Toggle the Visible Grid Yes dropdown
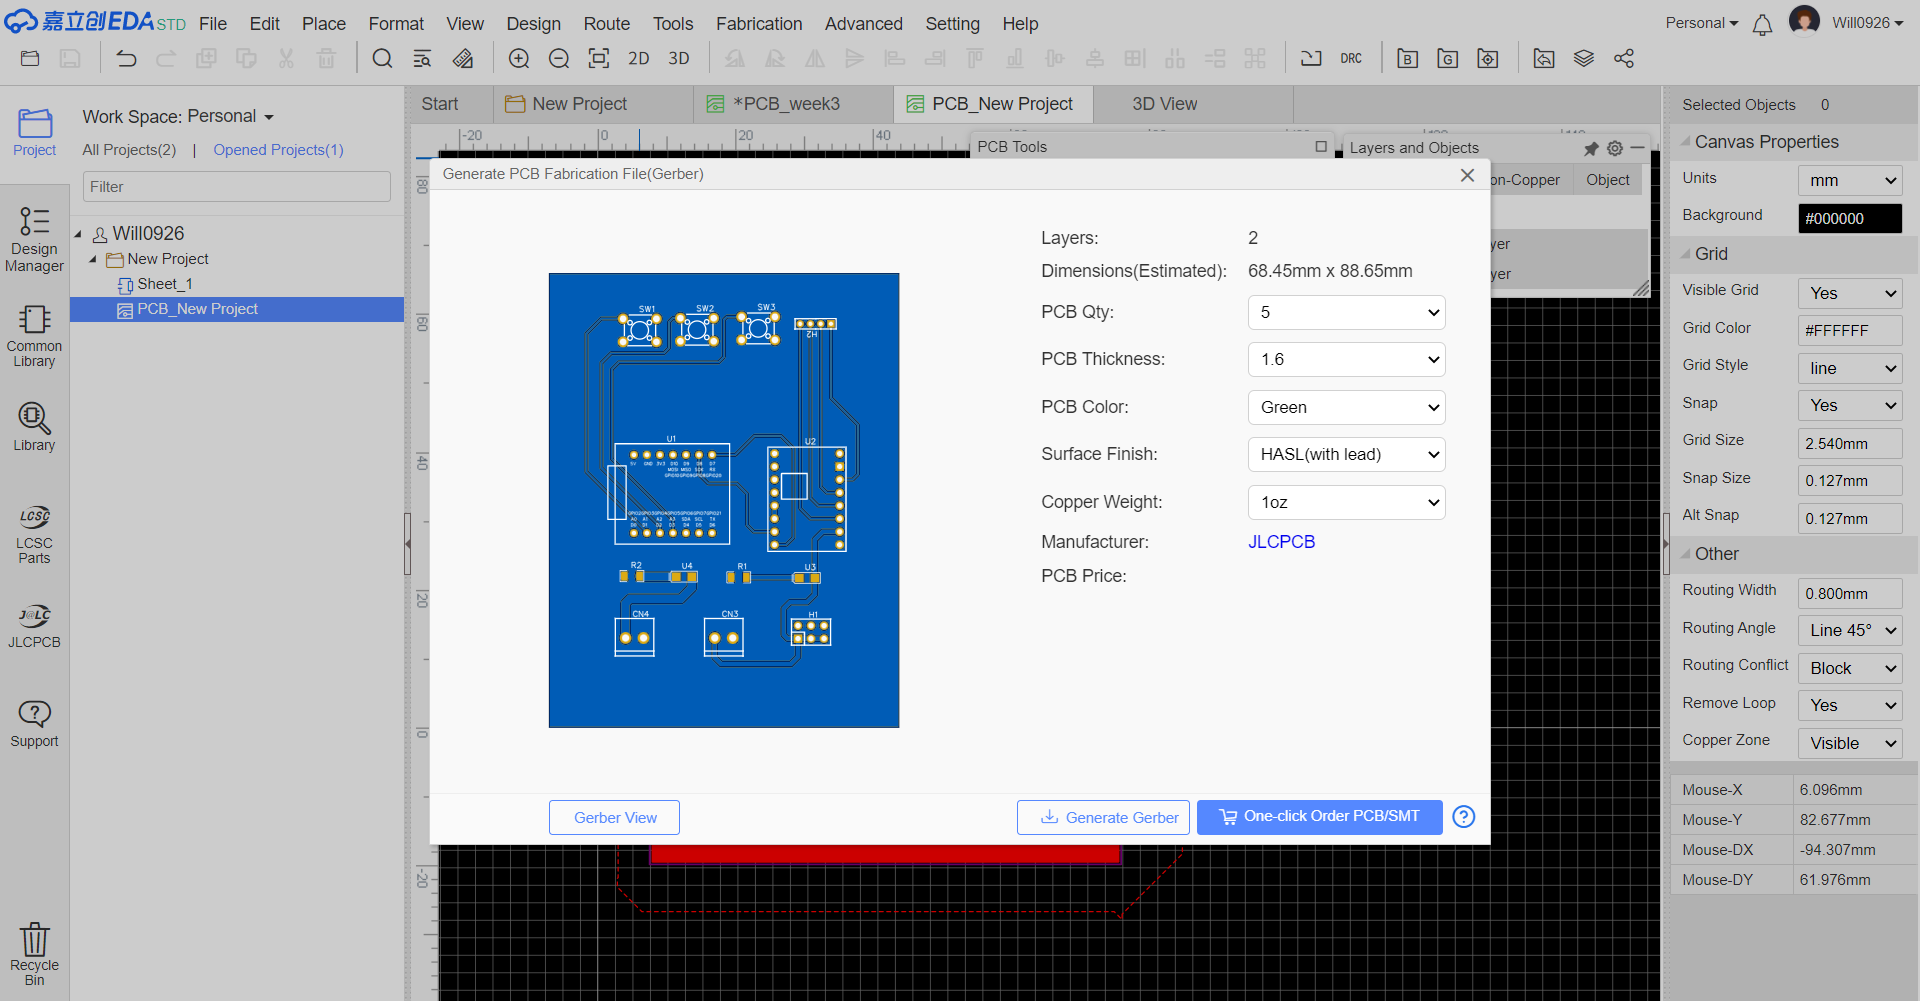This screenshot has height=1001, width=1920. [x=1849, y=293]
